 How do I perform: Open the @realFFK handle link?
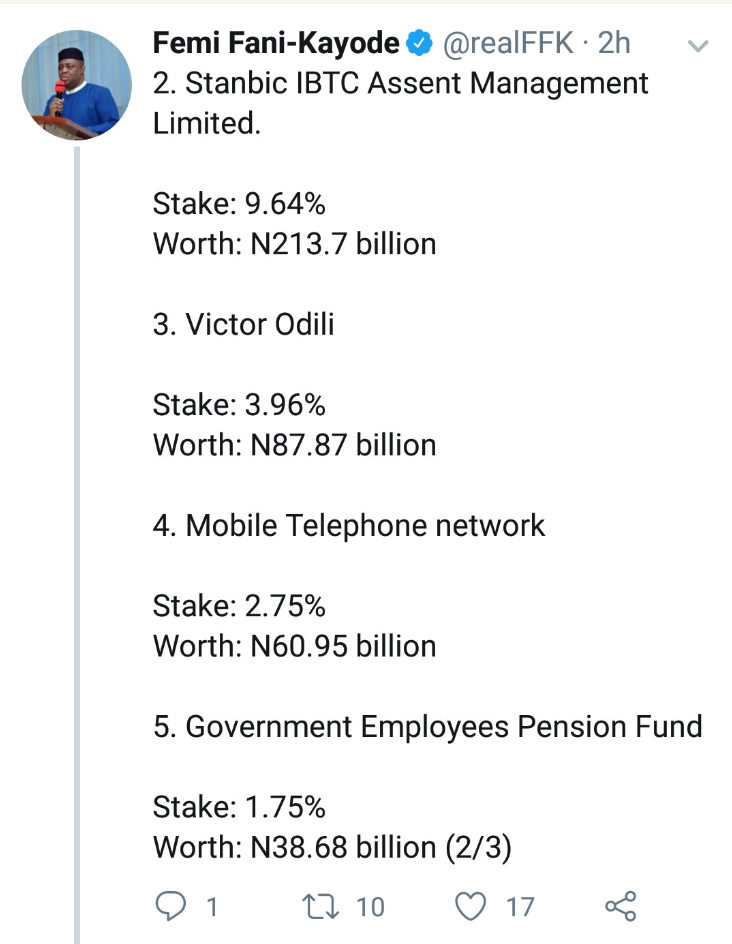click(x=507, y=44)
